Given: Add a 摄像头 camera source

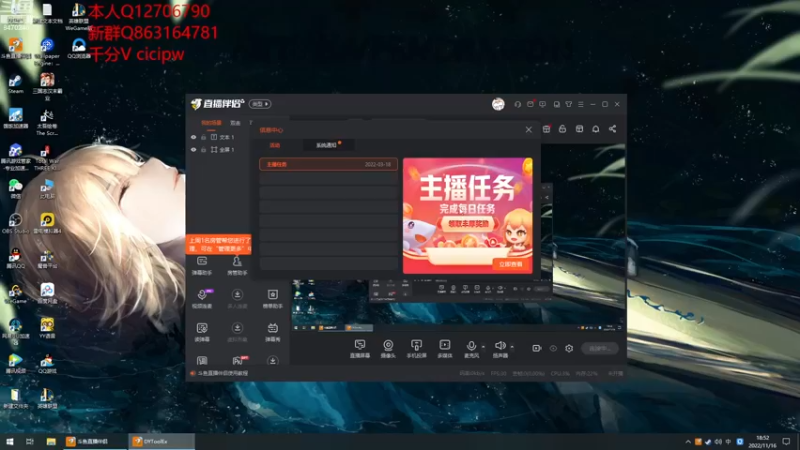Looking at the screenshot, I should (x=388, y=348).
